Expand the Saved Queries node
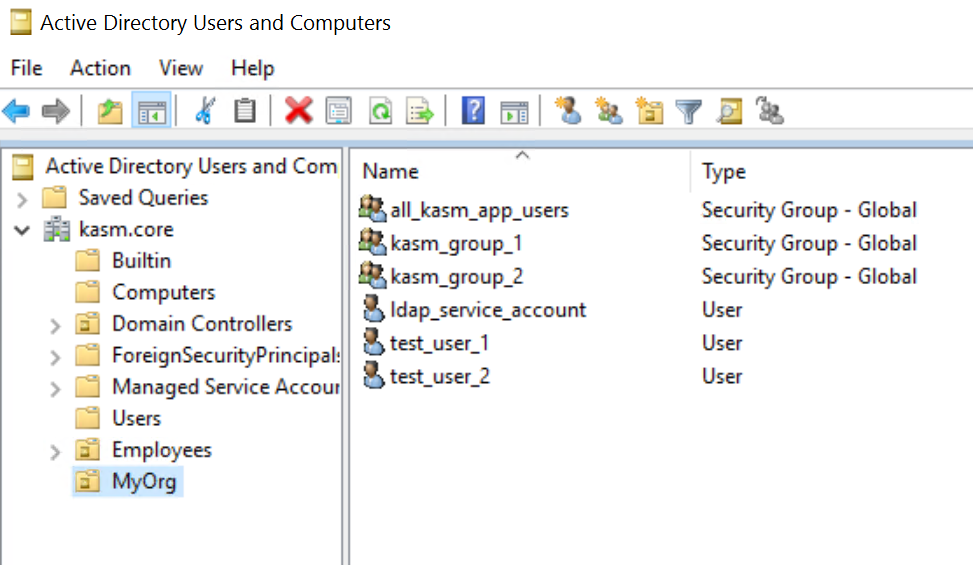 click(x=23, y=198)
